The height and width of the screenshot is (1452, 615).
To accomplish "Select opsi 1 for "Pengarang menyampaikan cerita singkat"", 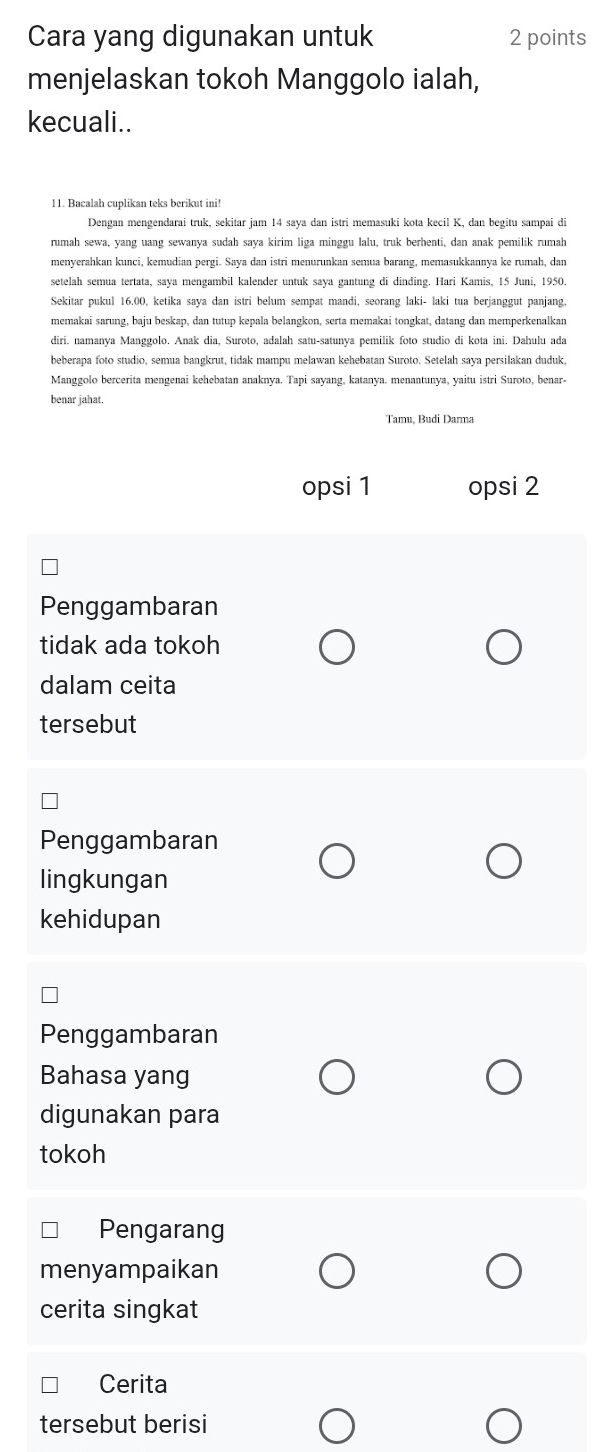I will pos(337,1270).
